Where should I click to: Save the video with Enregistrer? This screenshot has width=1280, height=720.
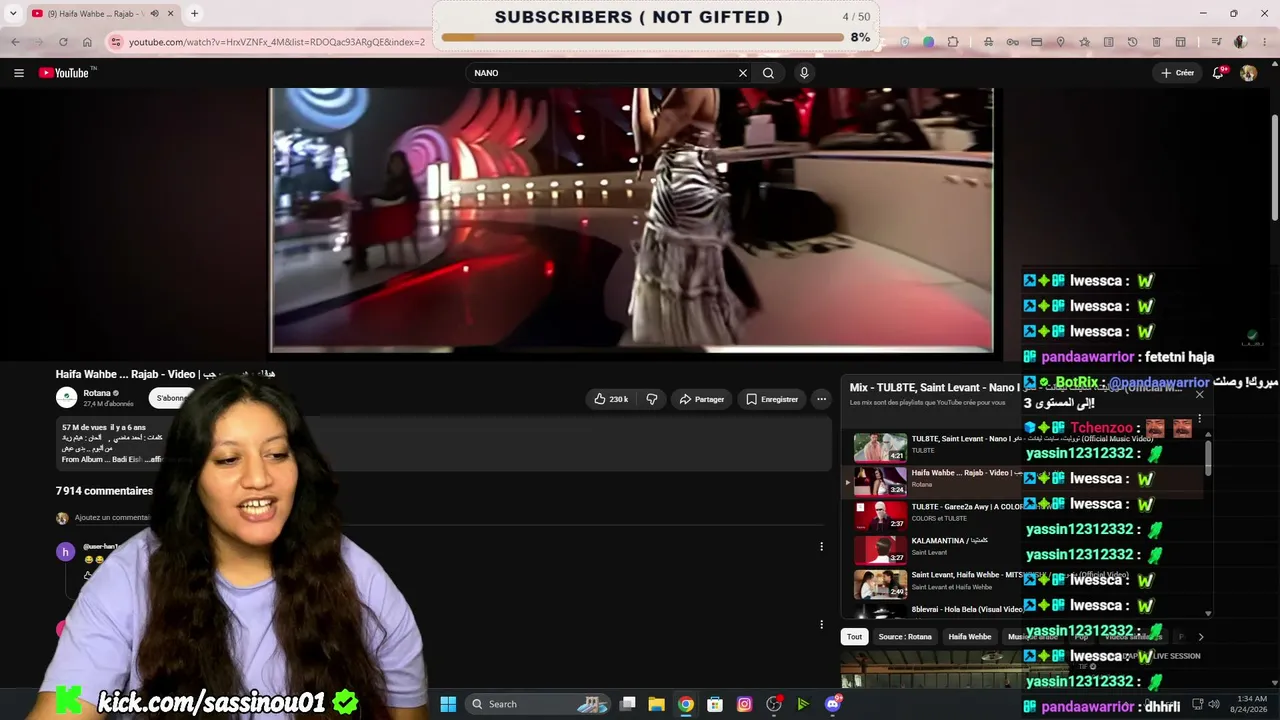(771, 399)
